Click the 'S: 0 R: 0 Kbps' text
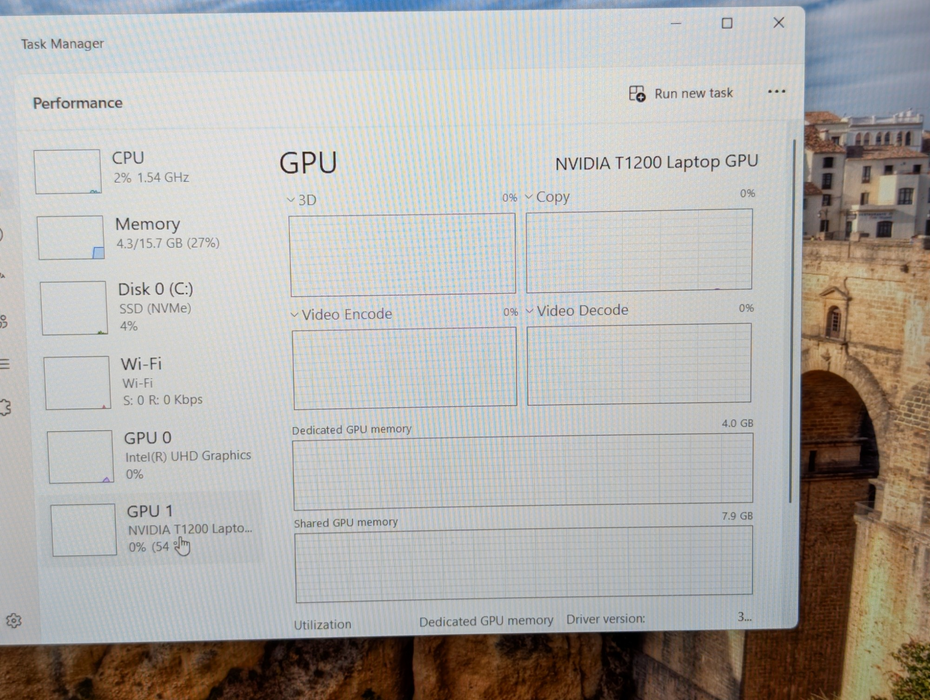 coord(163,400)
